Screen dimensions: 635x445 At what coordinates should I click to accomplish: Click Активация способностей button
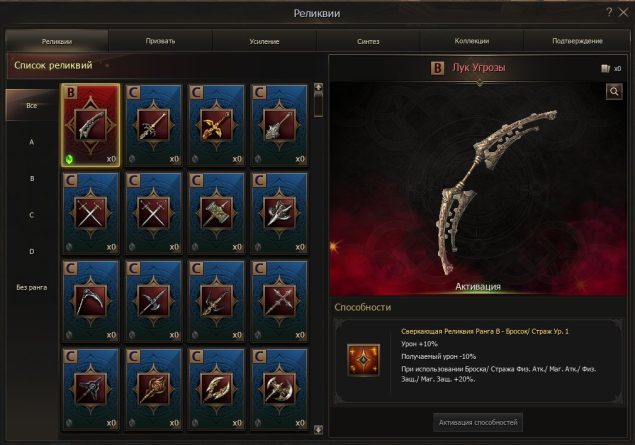(x=478, y=422)
